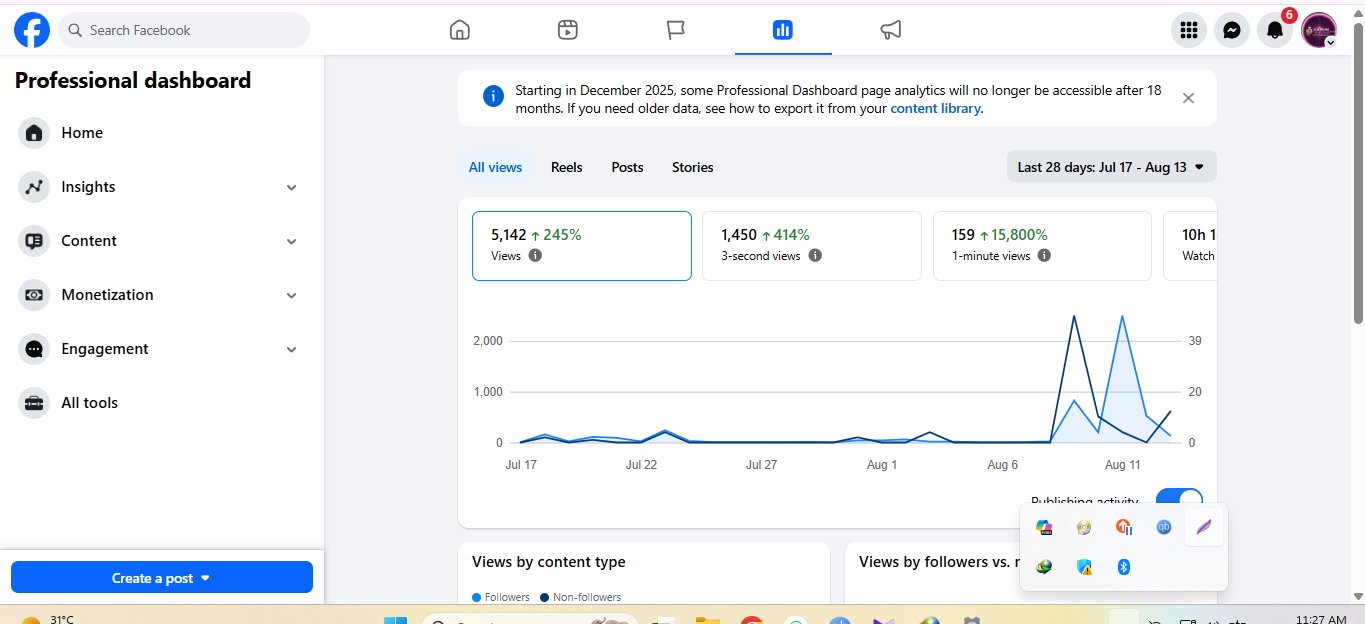Open Internet Download Manager tray icon
1365x624 pixels.
pos(1044,567)
